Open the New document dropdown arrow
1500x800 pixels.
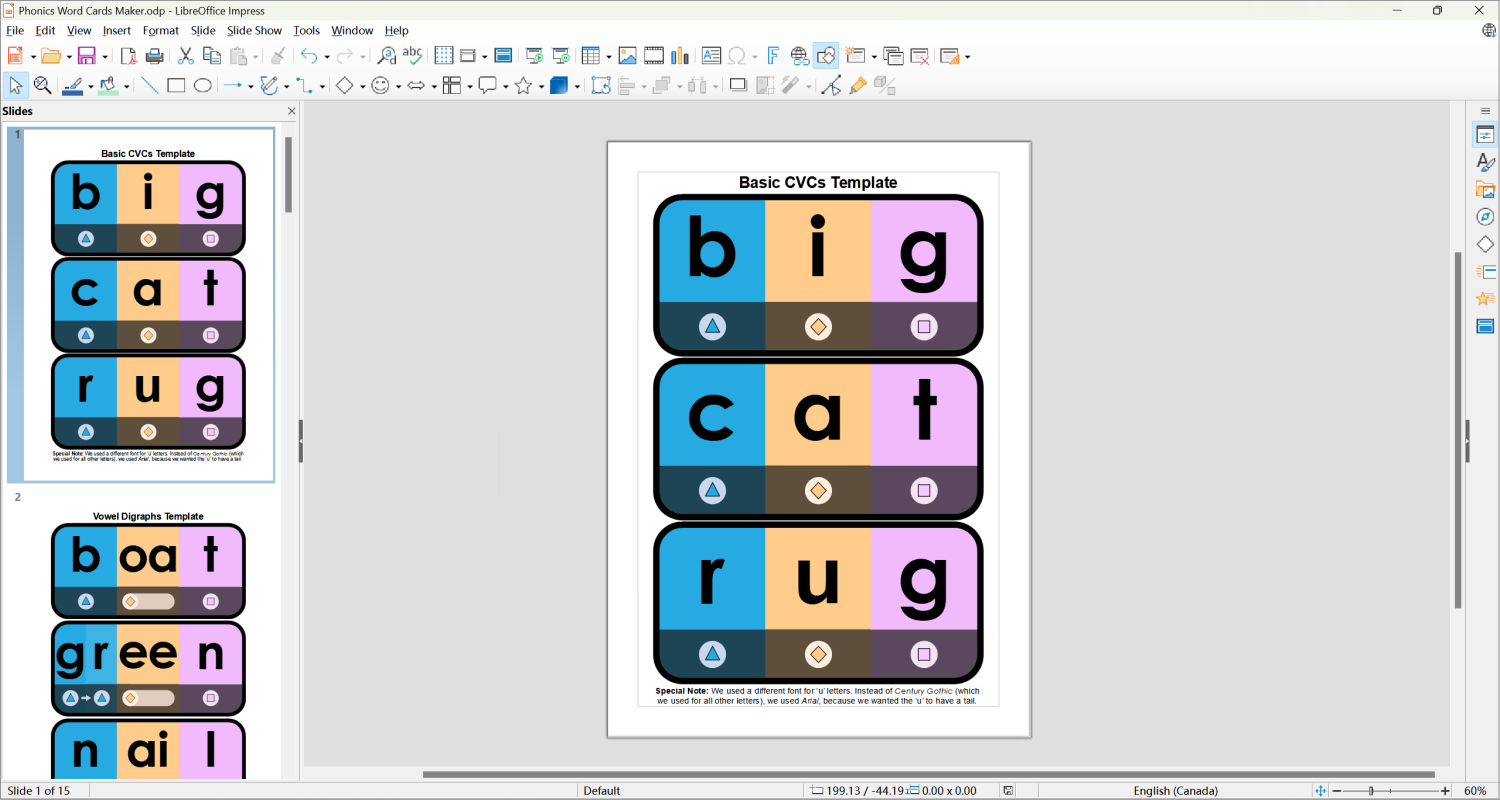click(x=33, y=57)
